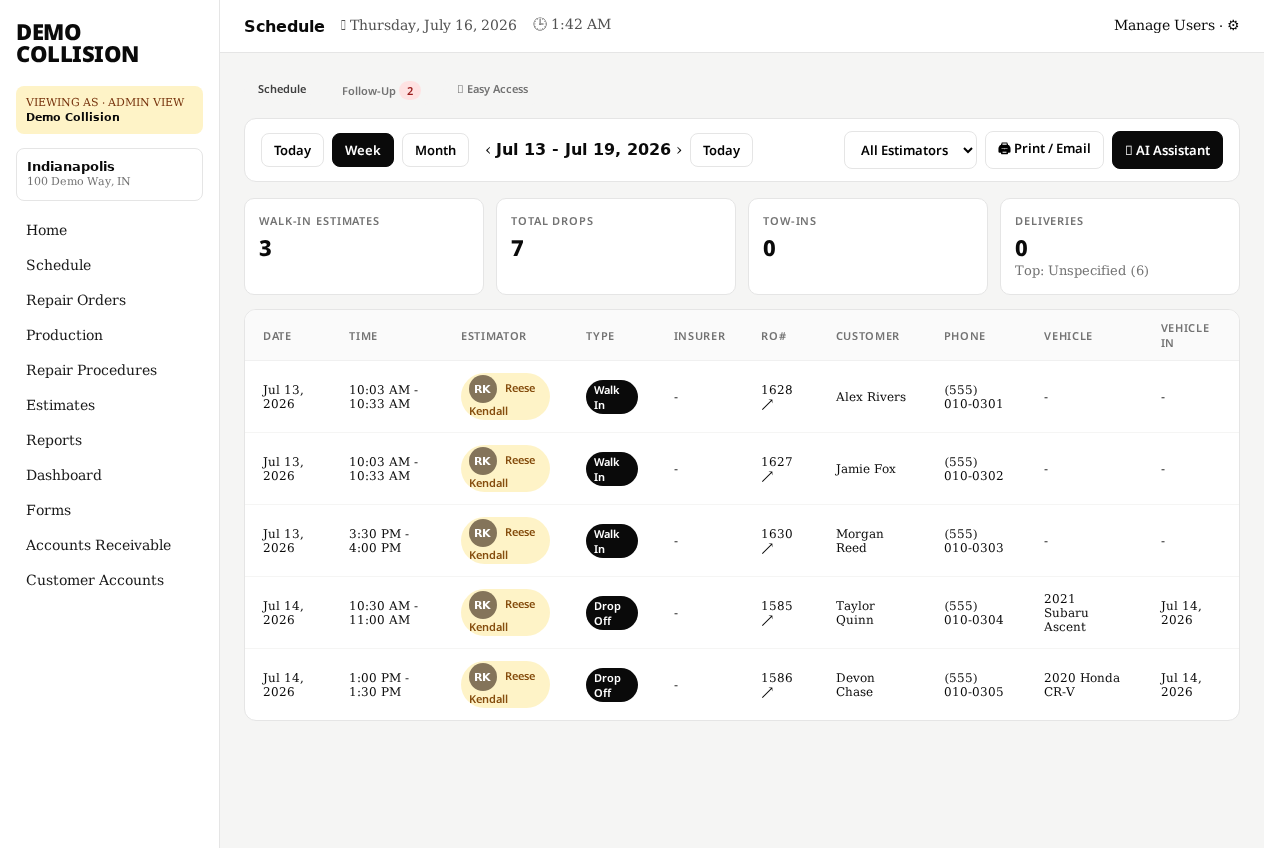Viewport: 1264px width, 848px height.
Task: Click Deliveries card
Action: [1120, 247]
